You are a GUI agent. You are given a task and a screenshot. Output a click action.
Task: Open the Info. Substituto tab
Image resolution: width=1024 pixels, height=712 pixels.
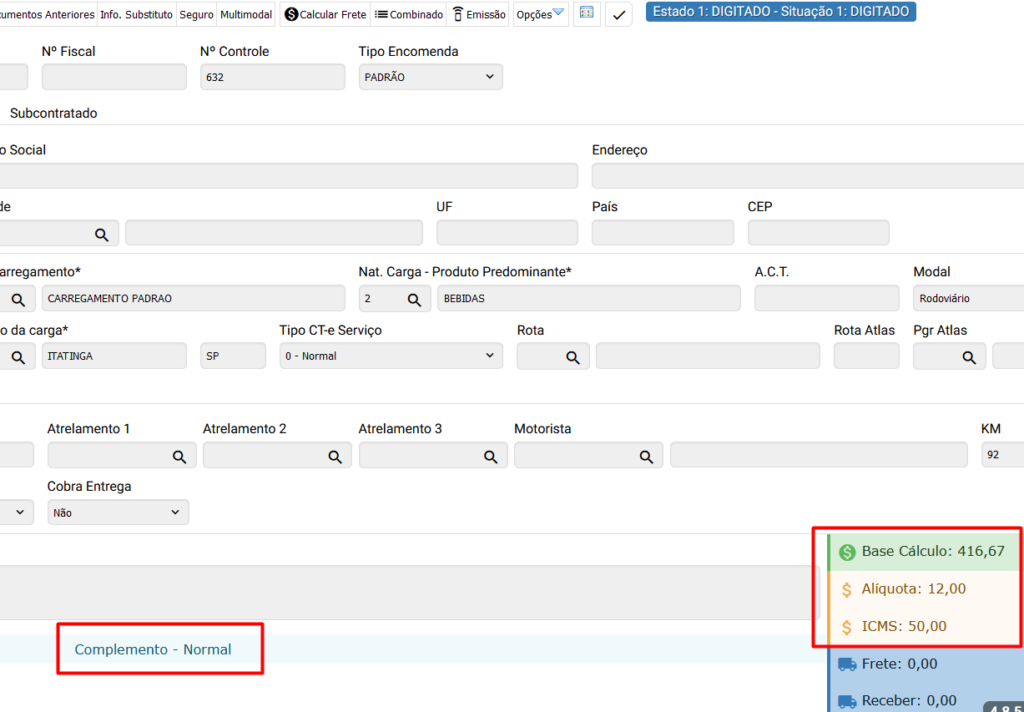(x=136, y=15)
